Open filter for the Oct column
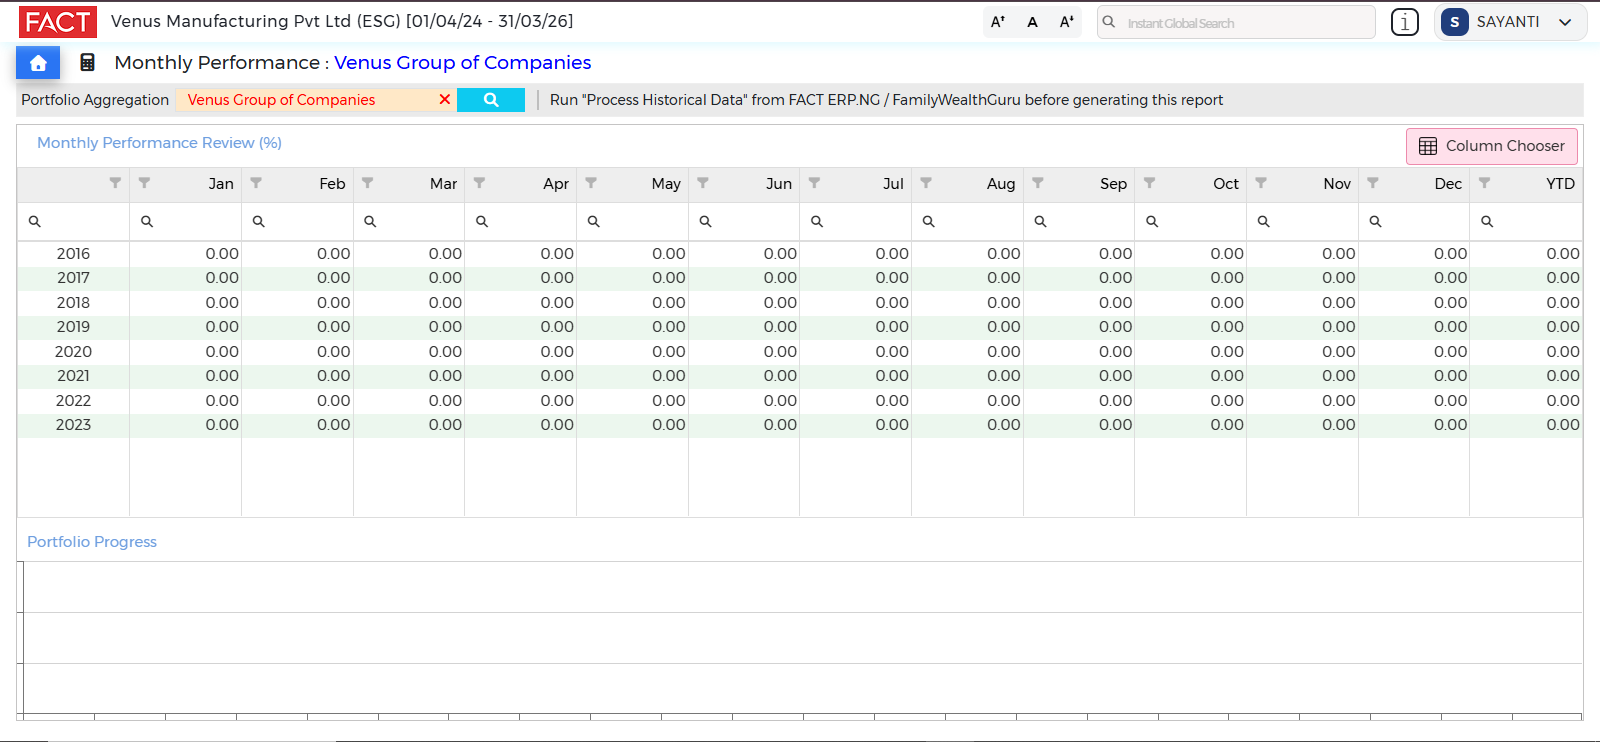 tap(1149, 183)
